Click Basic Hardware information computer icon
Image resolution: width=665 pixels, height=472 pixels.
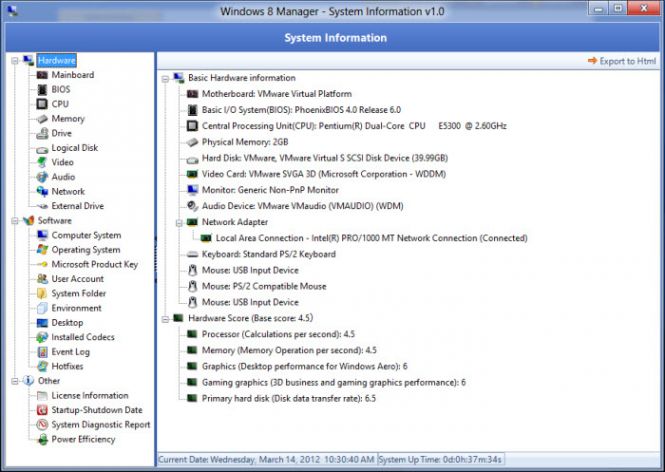point(179,78)
